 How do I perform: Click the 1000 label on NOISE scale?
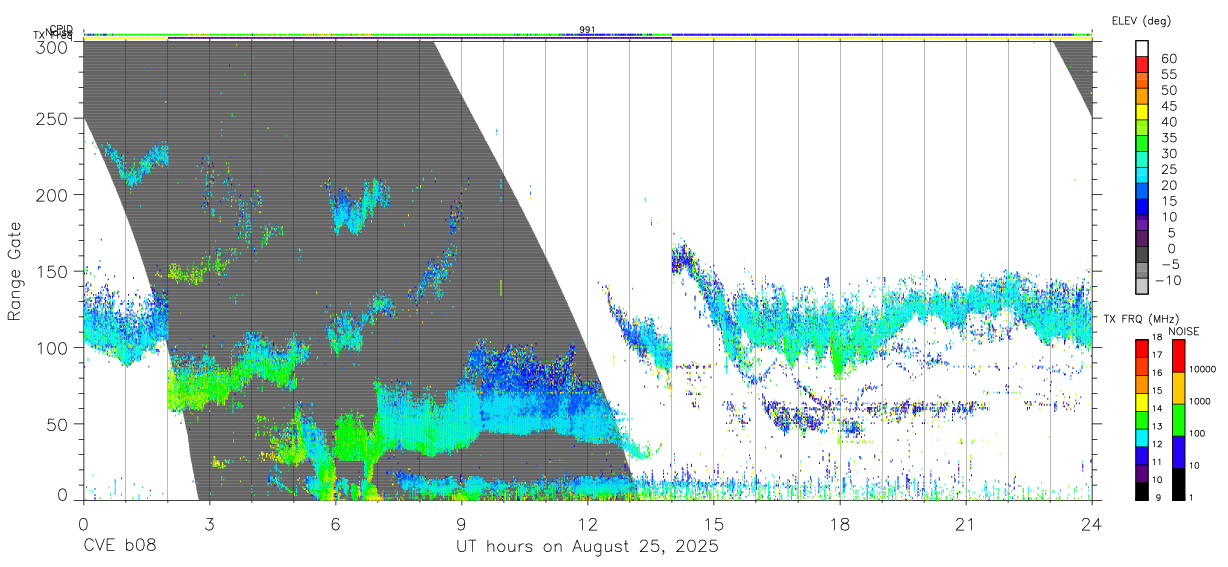coord(1202,401)
